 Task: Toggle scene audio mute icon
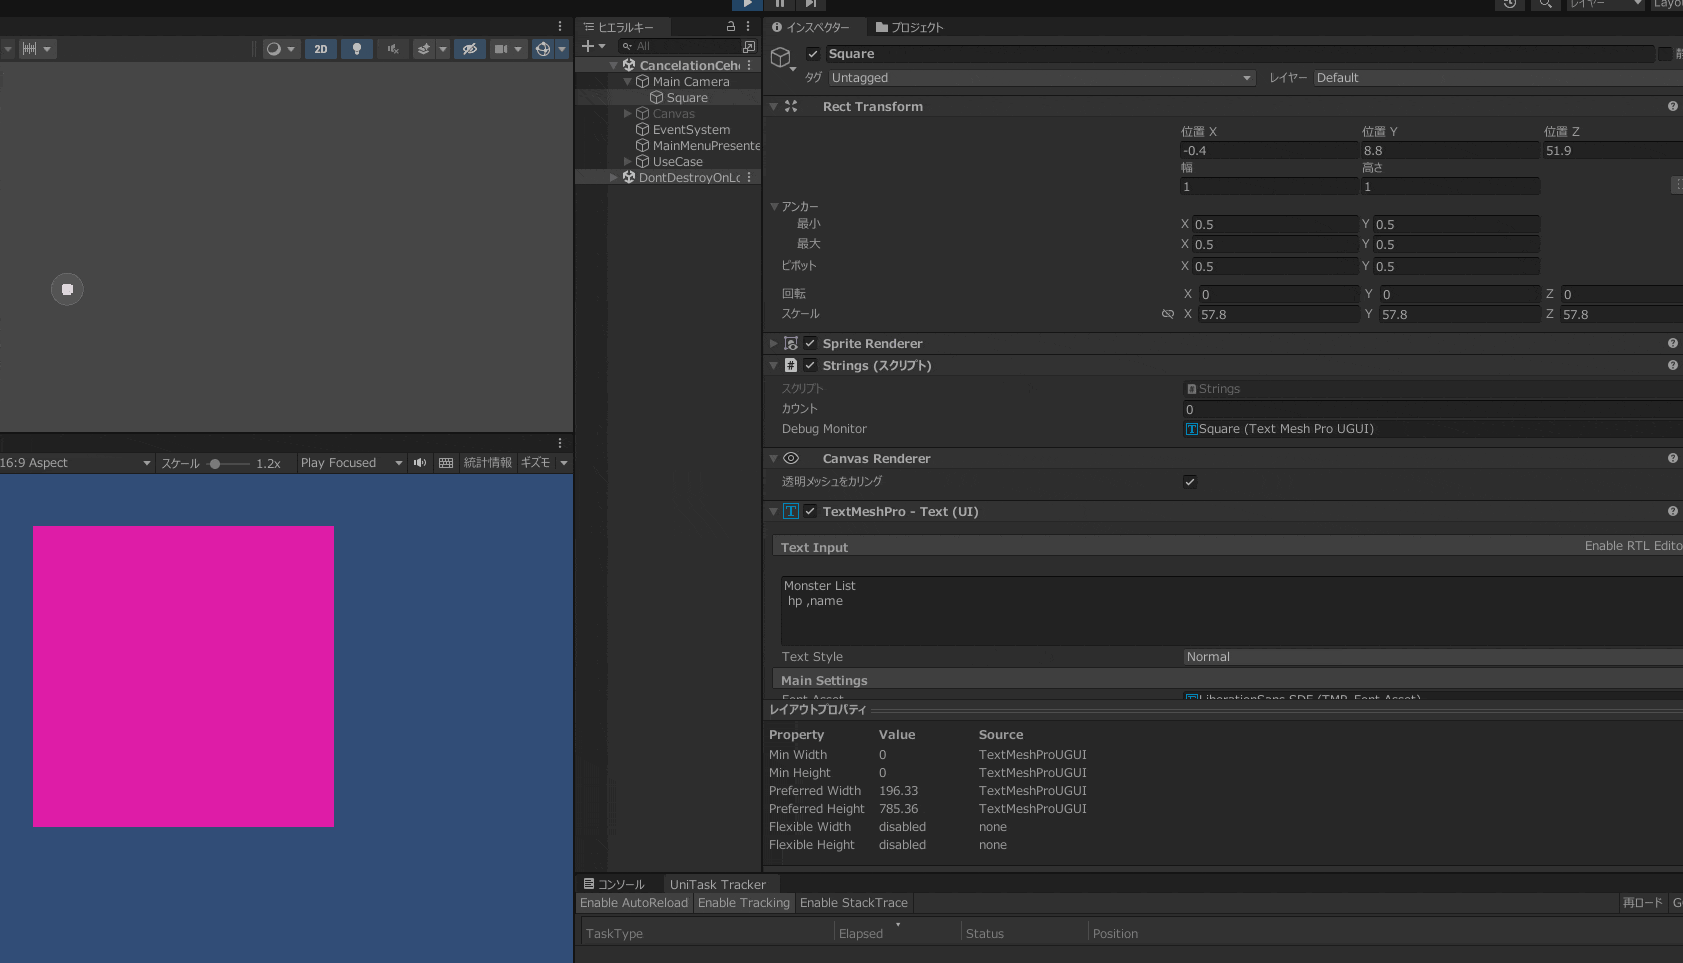(393, 49)
